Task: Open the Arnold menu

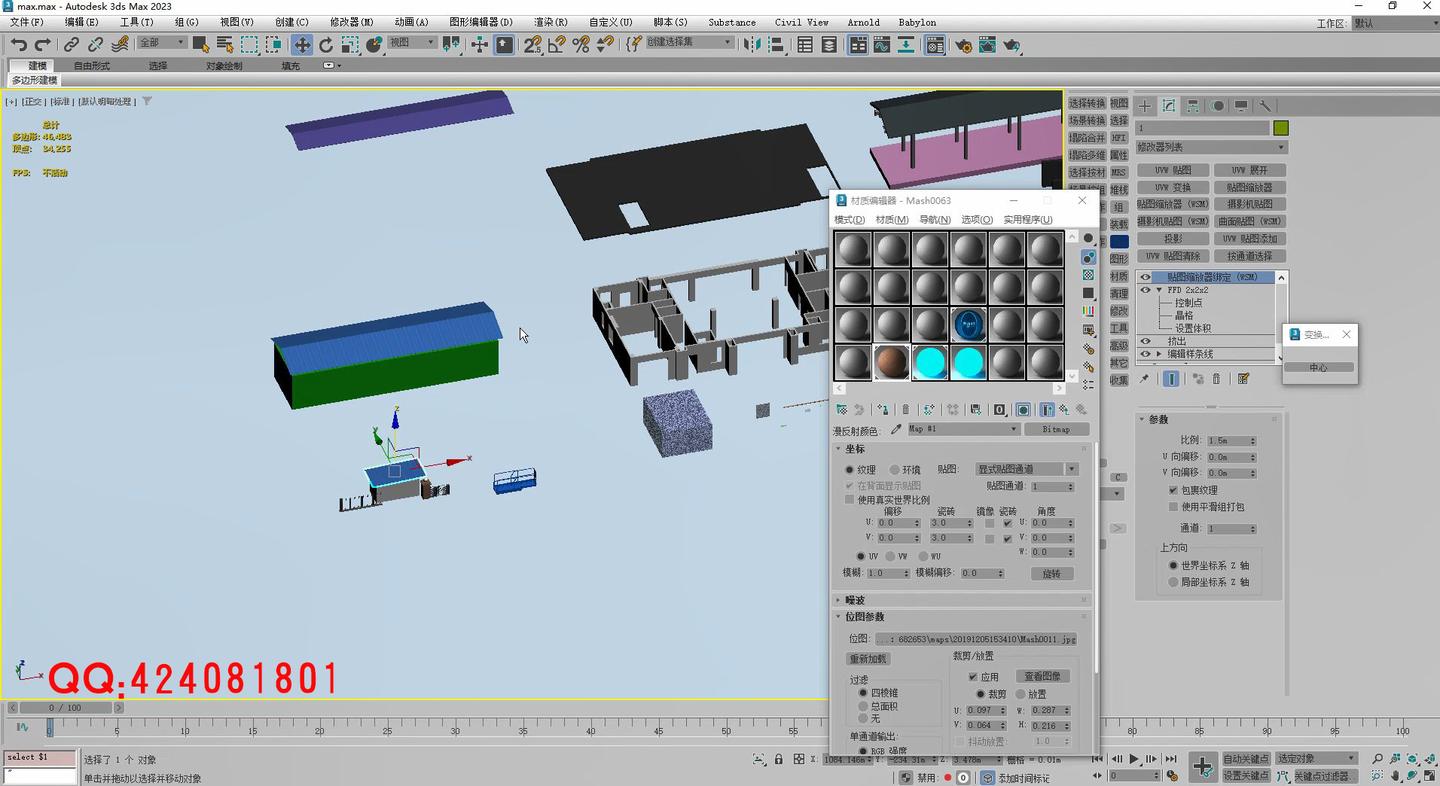Action: click(x=863, y=22)
